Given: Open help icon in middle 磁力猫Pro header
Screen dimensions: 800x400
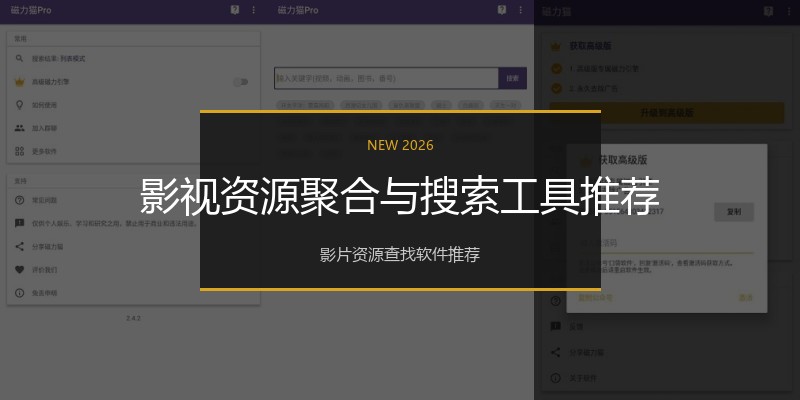Looking at the screenshot, I should click(x=502, y=10).
